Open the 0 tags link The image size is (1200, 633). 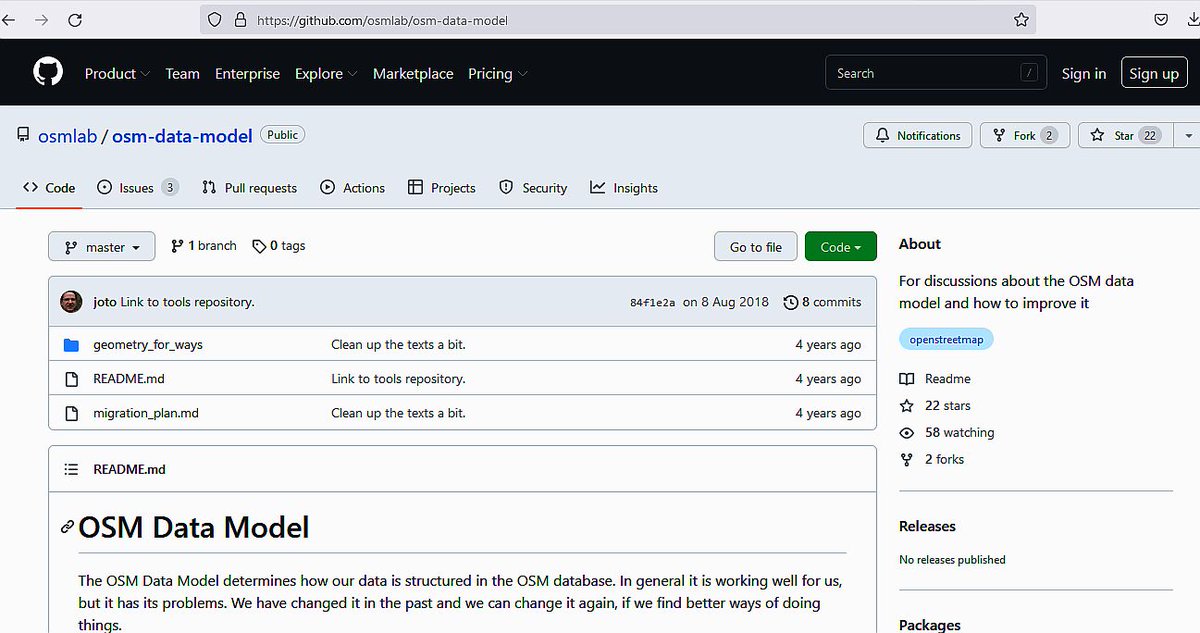tap(279, 246)
